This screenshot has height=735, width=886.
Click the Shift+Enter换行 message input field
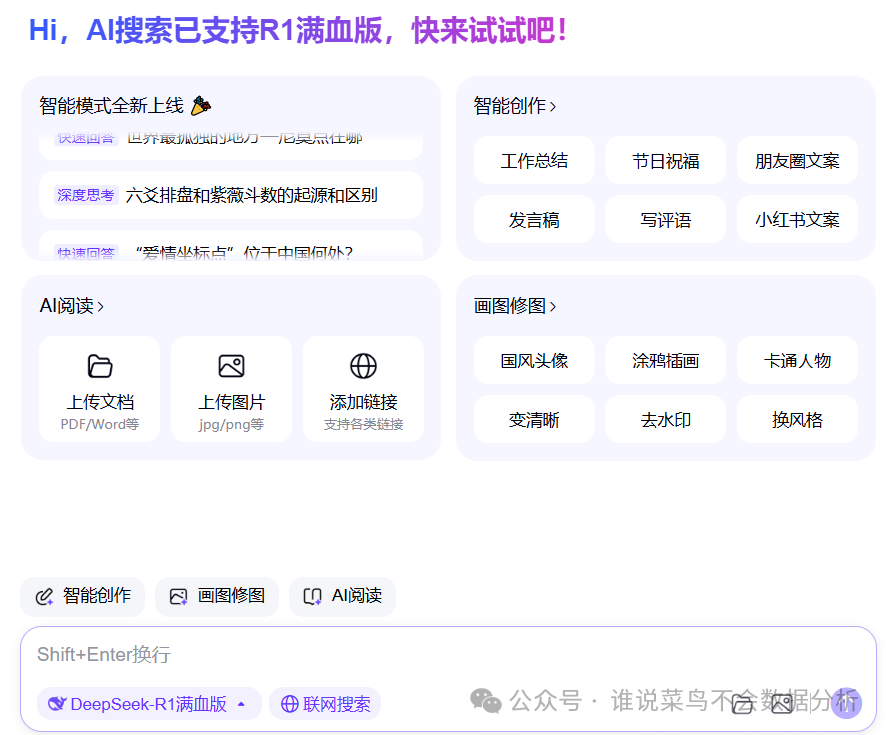coord(448,654)
